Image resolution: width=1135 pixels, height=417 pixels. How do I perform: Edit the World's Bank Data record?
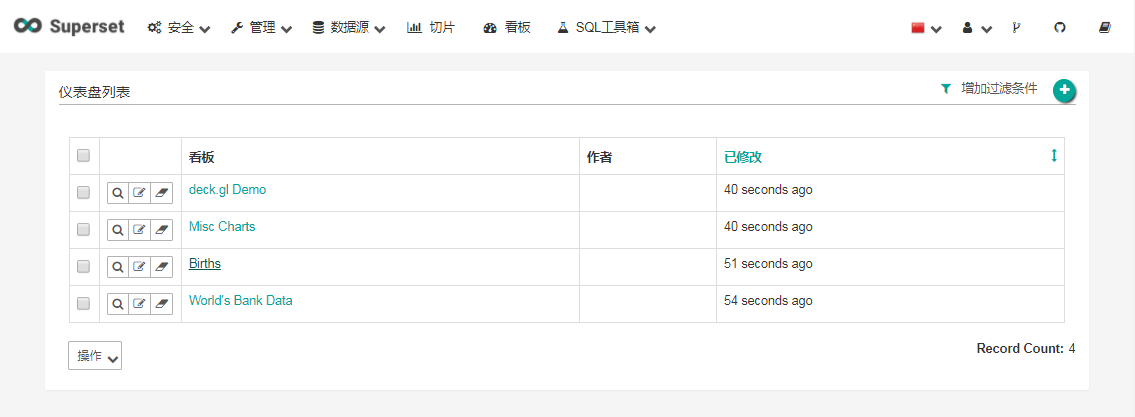139,303
